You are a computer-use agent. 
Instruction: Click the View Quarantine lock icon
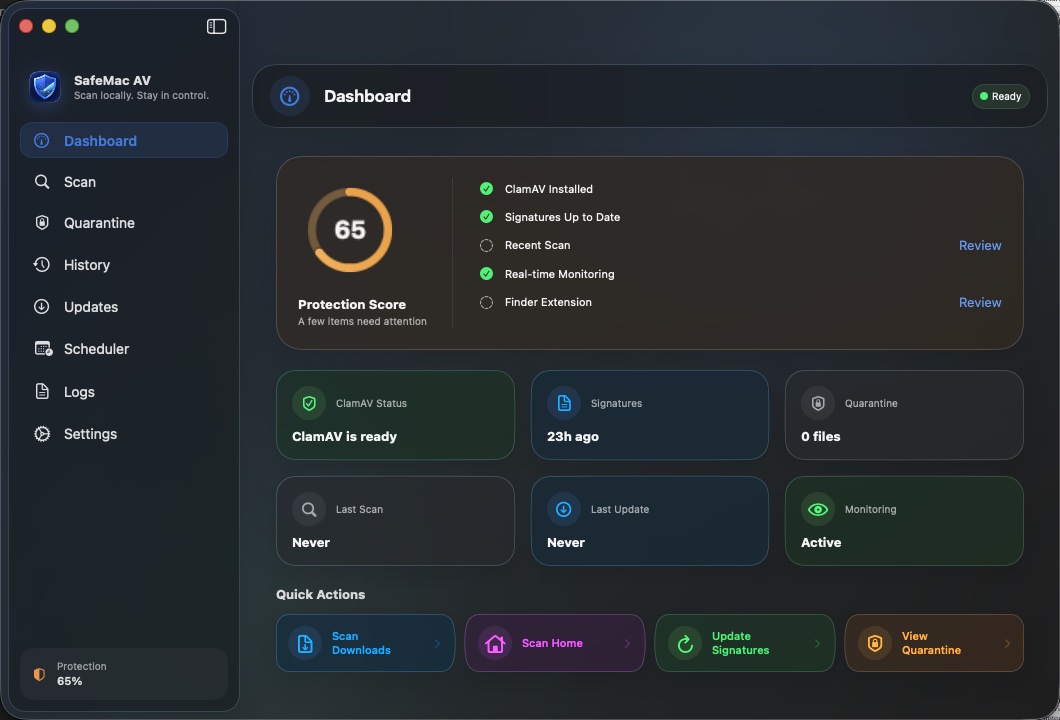(875, 644)
